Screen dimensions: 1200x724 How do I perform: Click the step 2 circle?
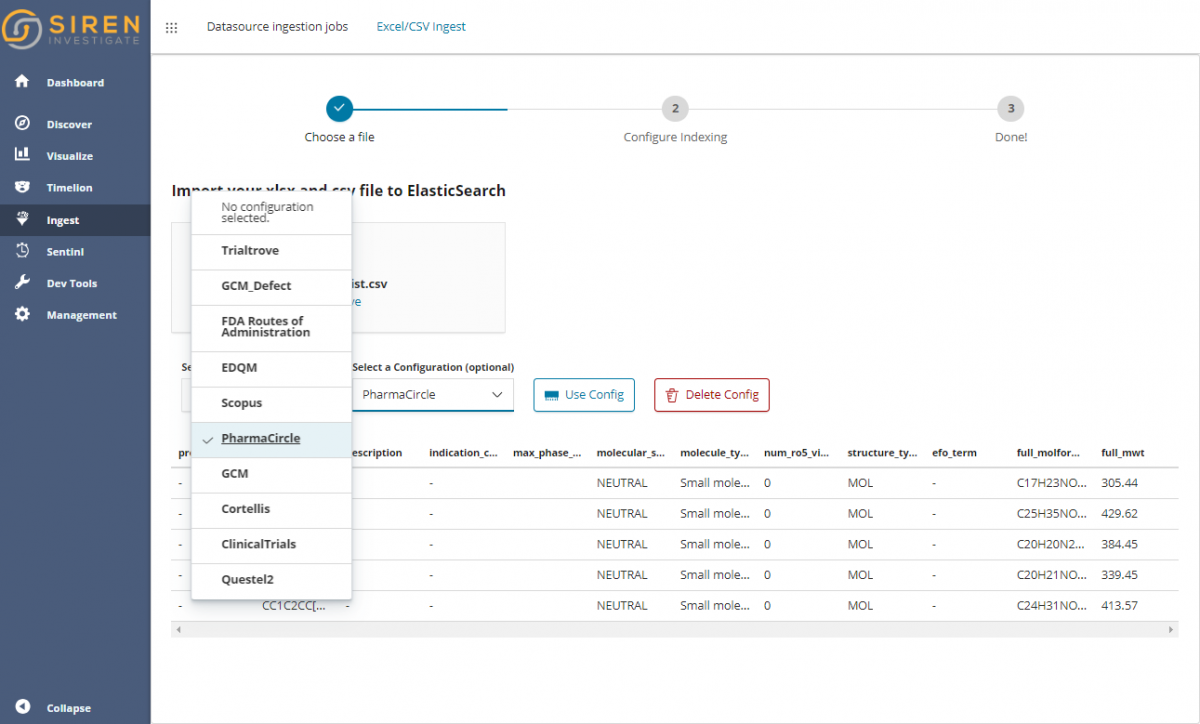click(675, 108)
